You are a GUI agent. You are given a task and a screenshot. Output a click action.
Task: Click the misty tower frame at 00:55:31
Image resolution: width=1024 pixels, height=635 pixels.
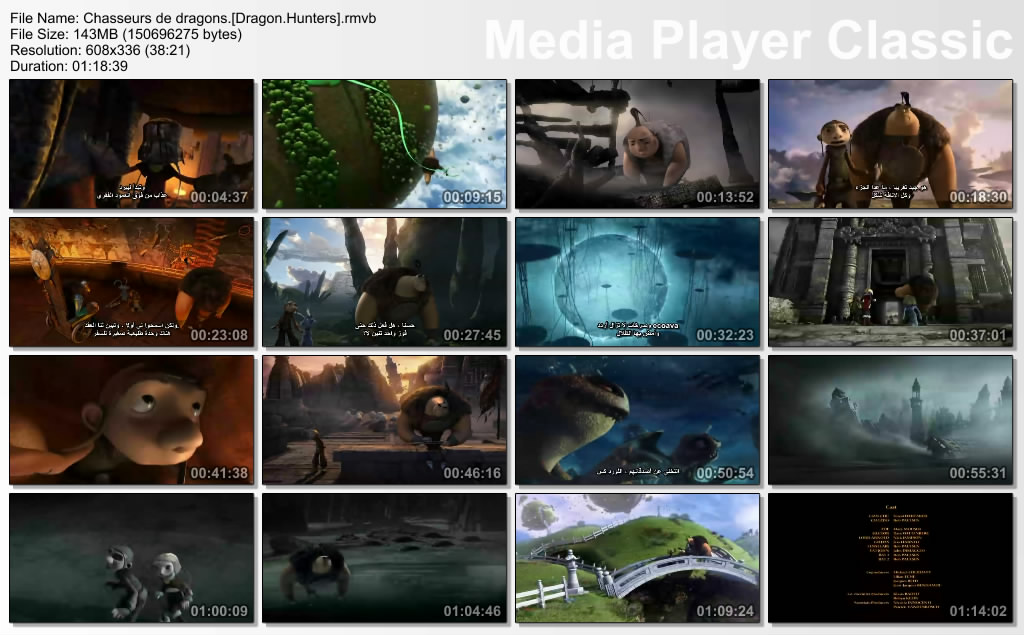click(x=890, y=420)
